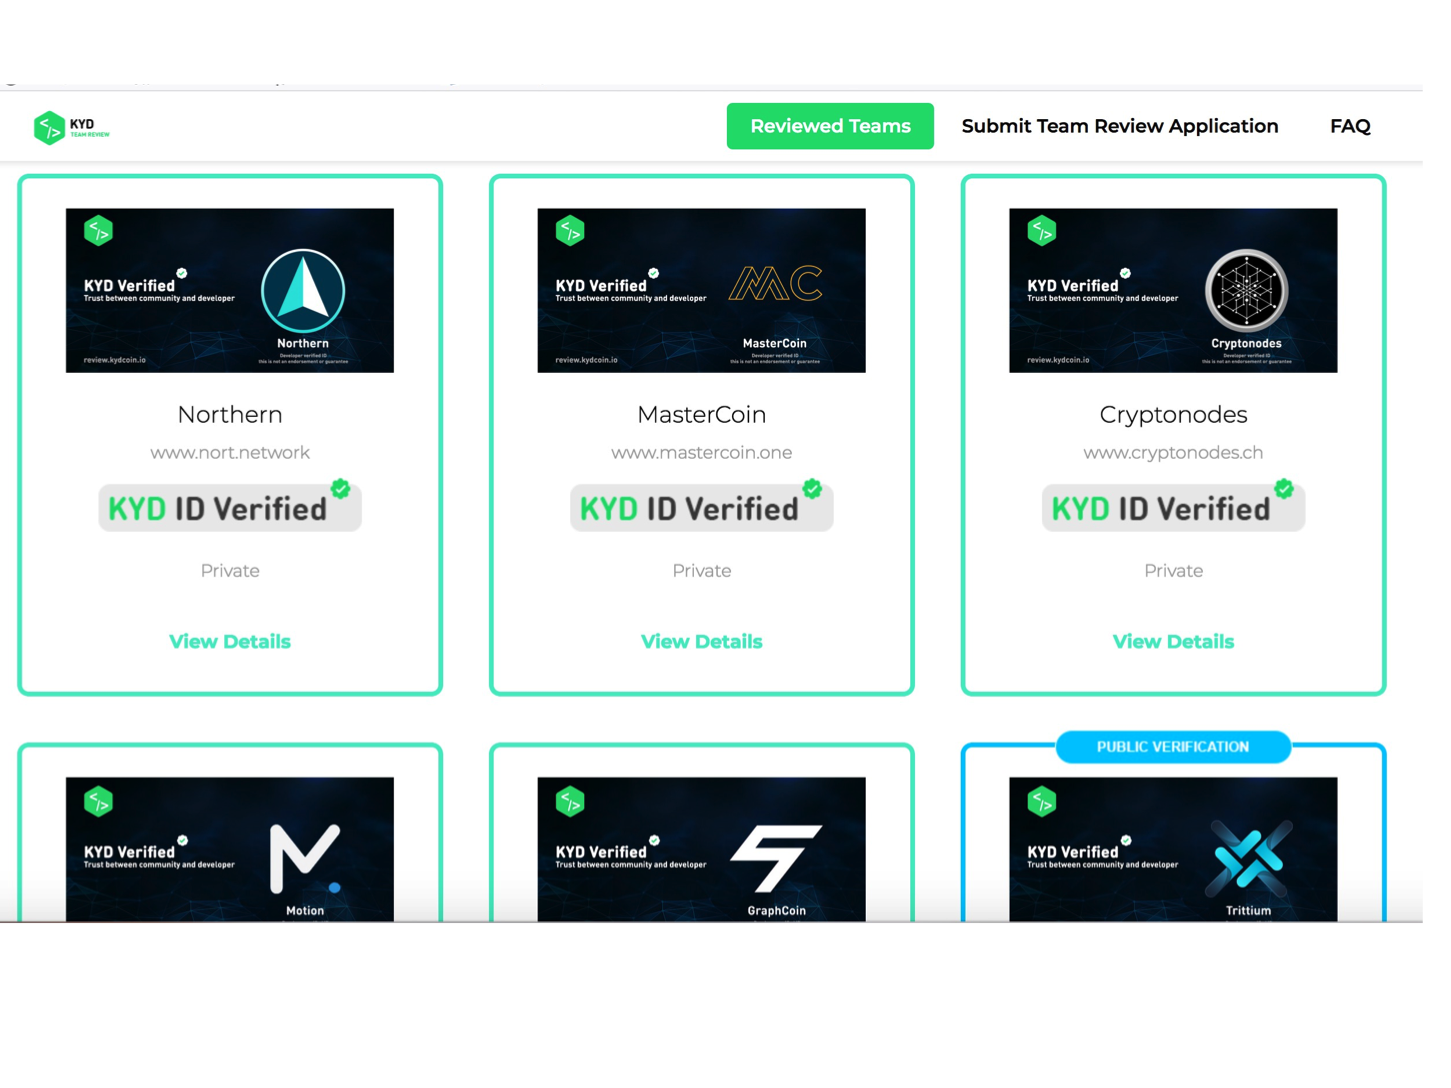Visit www.nort.network link
The width and height of the screenshot is (1451, 1088).
230,452
